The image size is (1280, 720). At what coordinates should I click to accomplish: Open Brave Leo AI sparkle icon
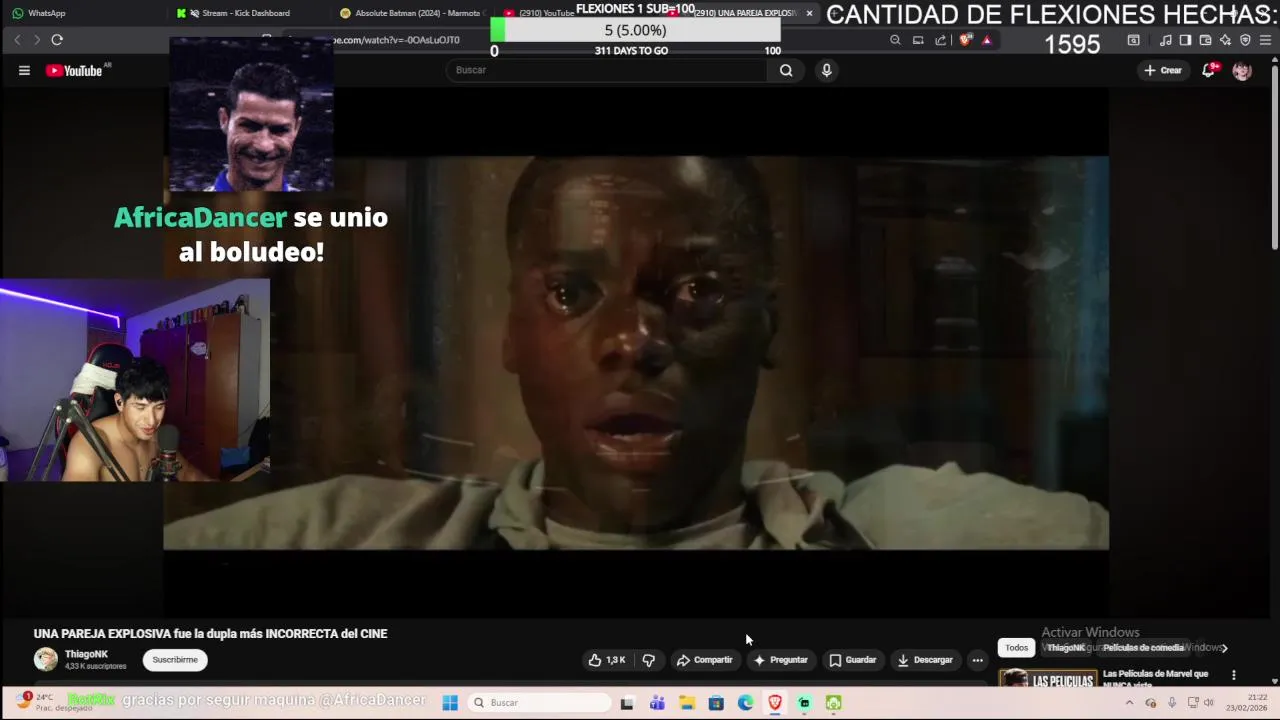pos(1225,40)
